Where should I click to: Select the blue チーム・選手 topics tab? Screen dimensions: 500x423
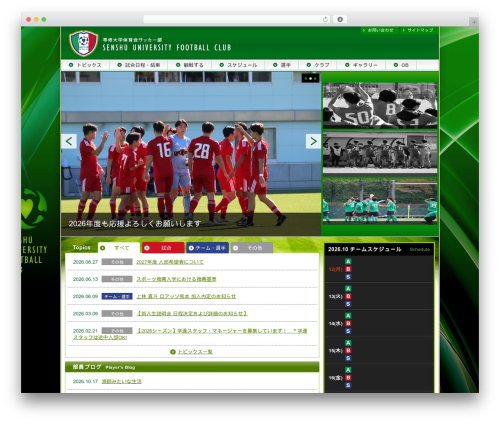tap(207, 248)
